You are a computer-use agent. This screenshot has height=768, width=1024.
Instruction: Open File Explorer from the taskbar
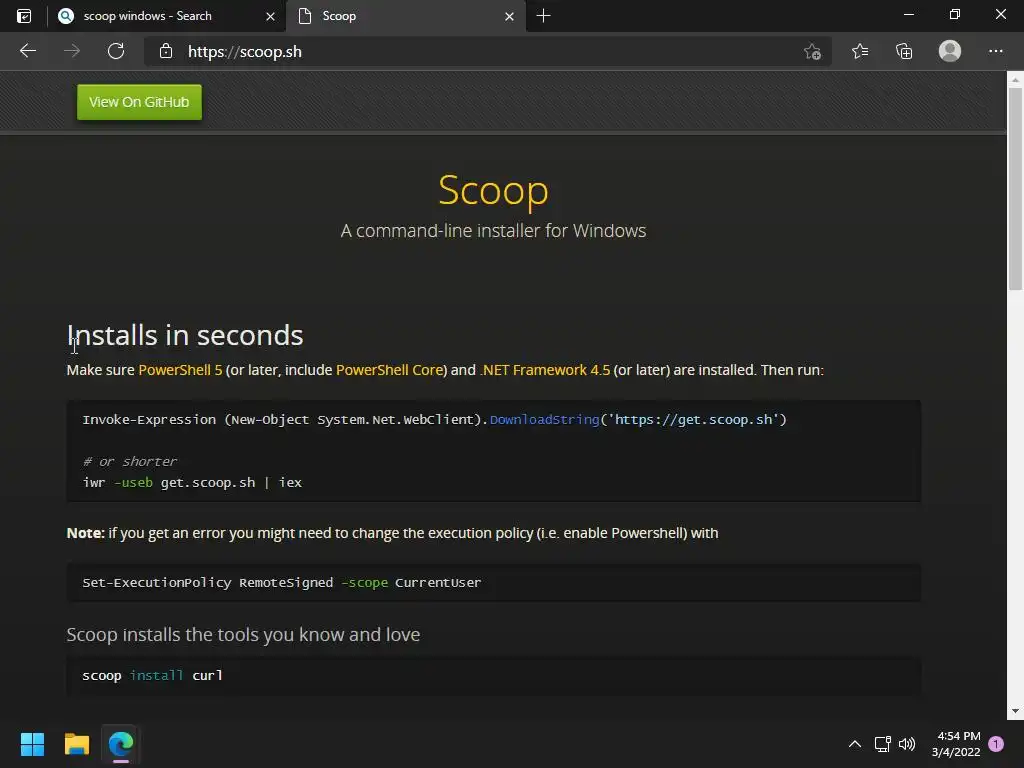(x=76, y=744)
